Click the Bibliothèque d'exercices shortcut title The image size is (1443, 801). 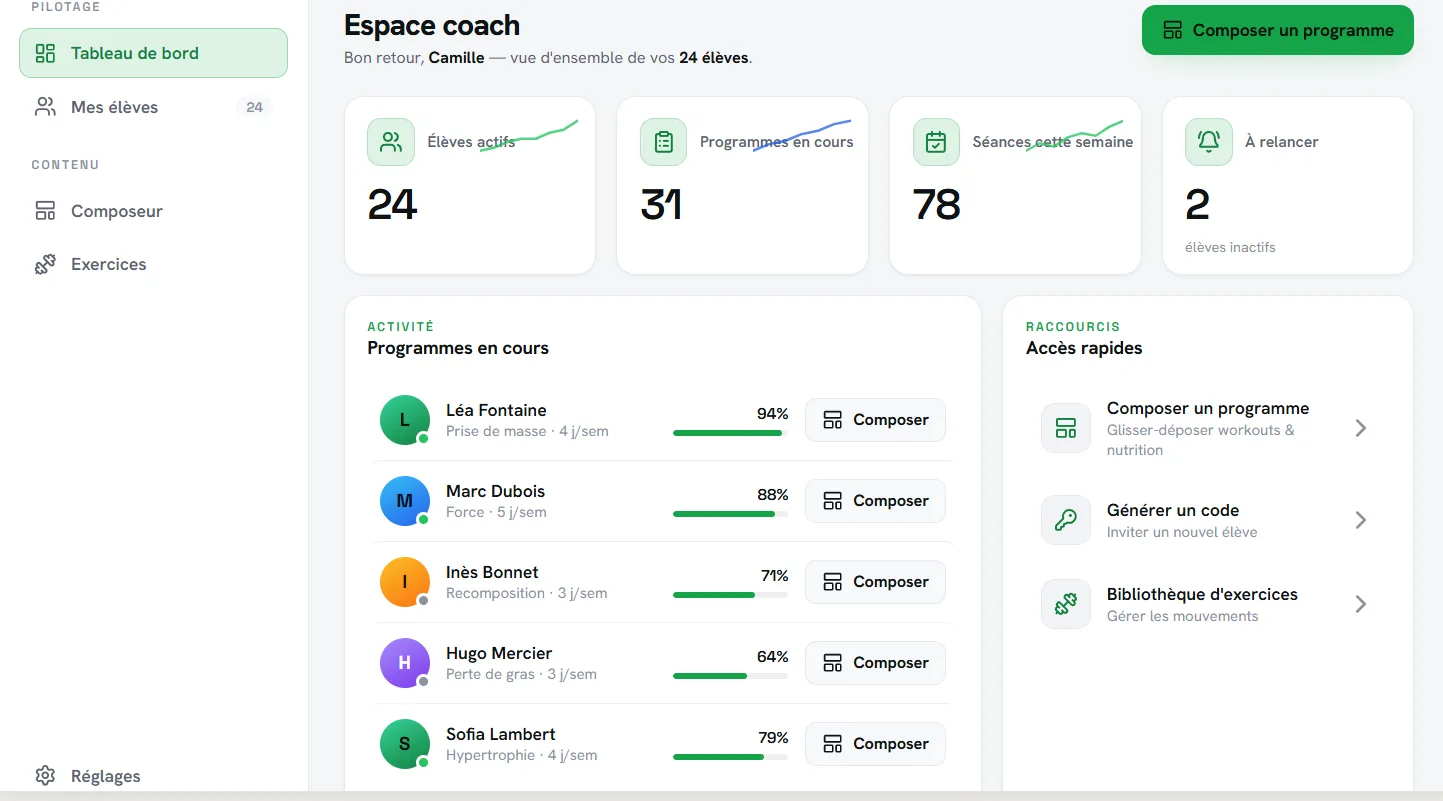tap(1202, 594)
